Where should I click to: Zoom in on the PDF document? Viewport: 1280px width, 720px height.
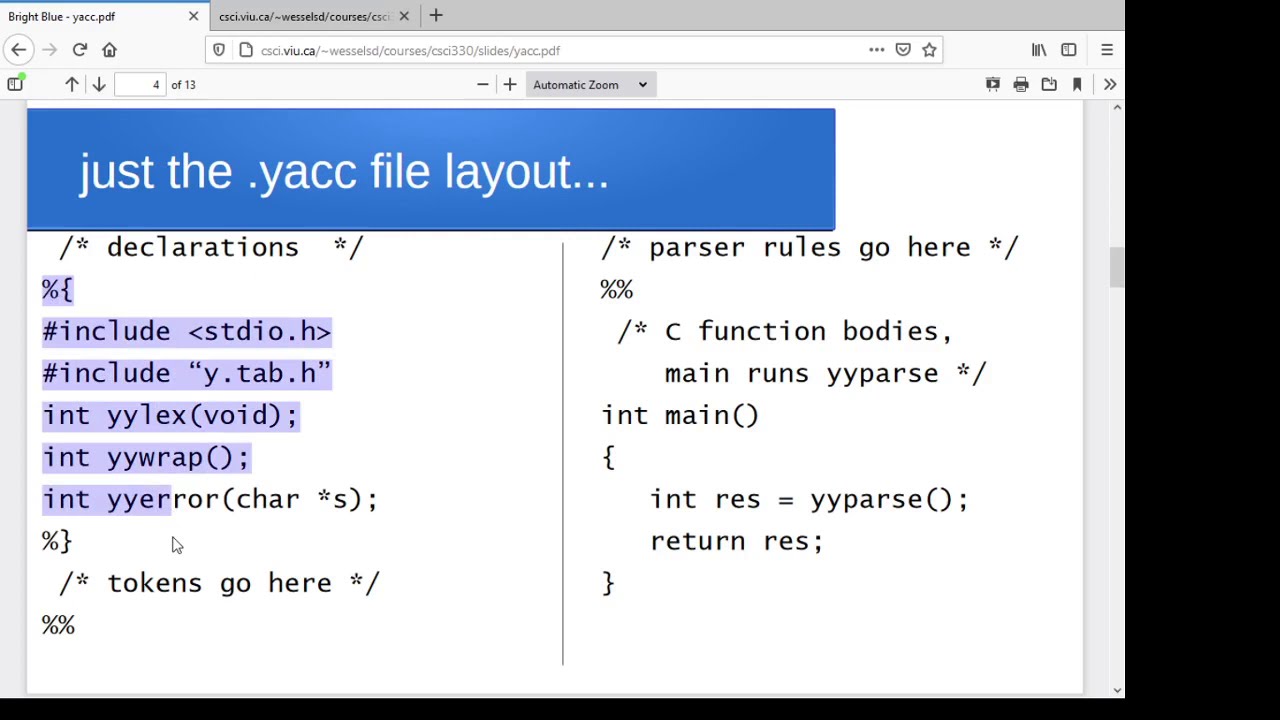click(510, 85)
